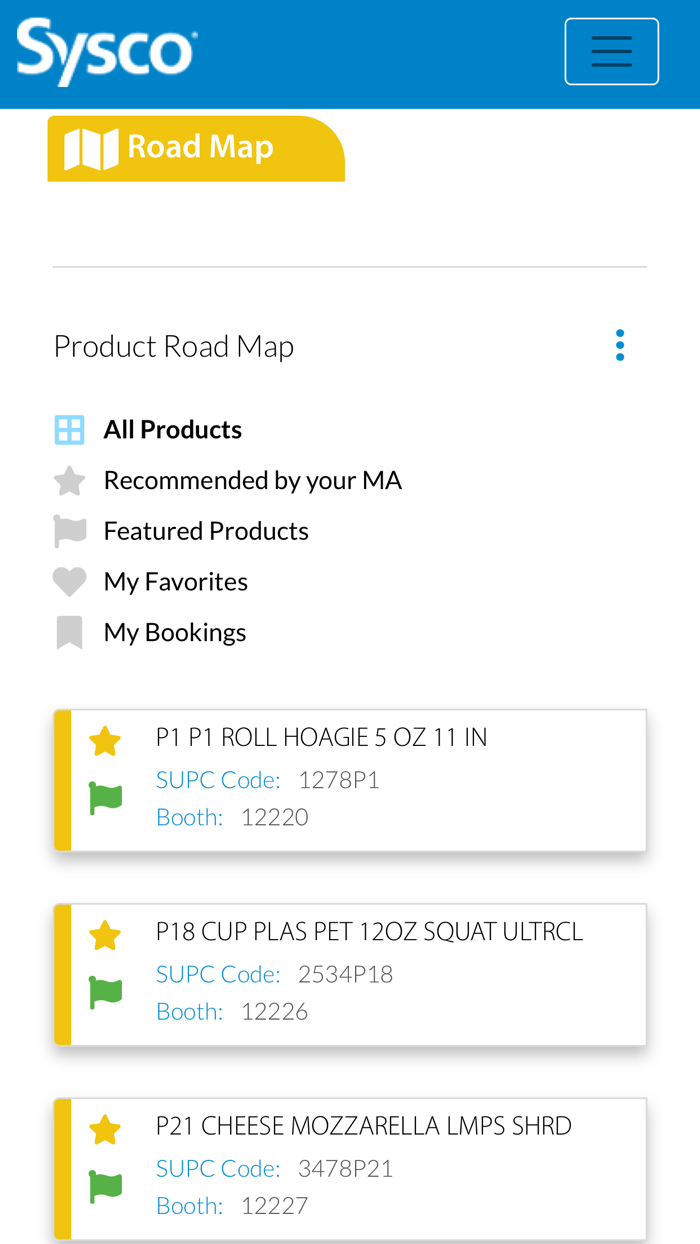The image size is (700, 1244).
Task: Select the My Favorites filter row
Action: coord(176,580)
